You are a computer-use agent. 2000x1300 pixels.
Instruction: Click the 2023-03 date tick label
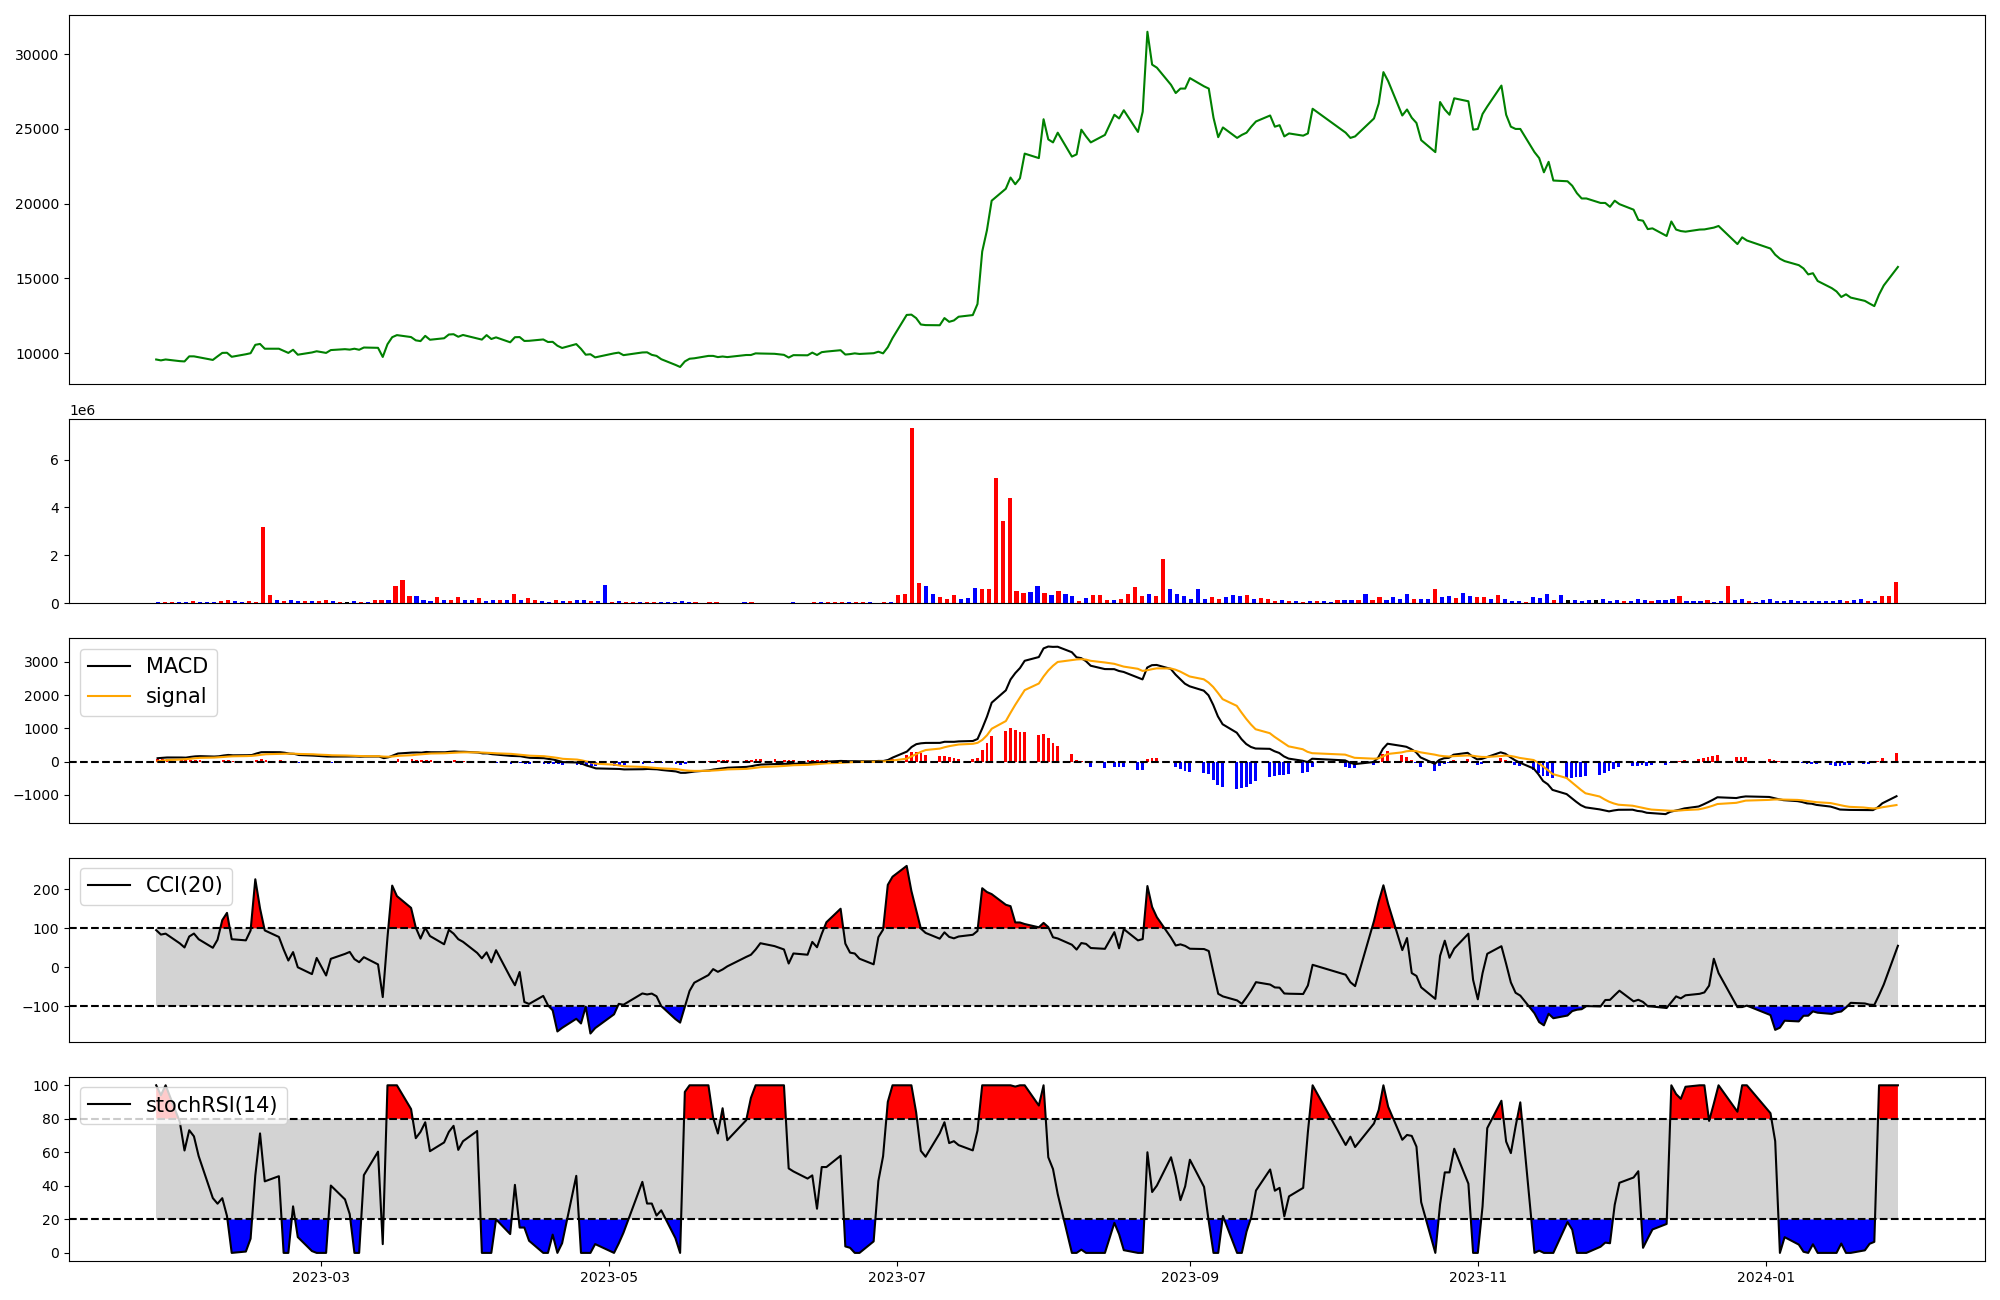[x=321, y=1277]
